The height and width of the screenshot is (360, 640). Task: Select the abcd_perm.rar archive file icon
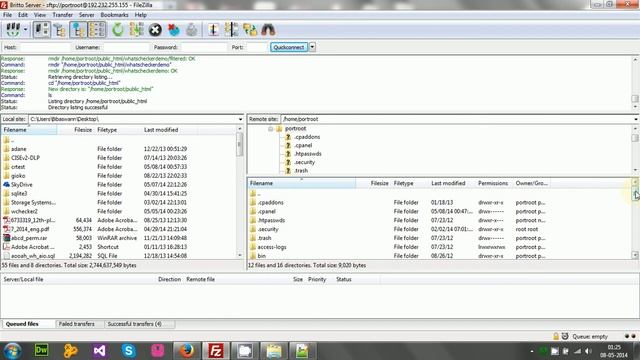[x=7, y=238]
